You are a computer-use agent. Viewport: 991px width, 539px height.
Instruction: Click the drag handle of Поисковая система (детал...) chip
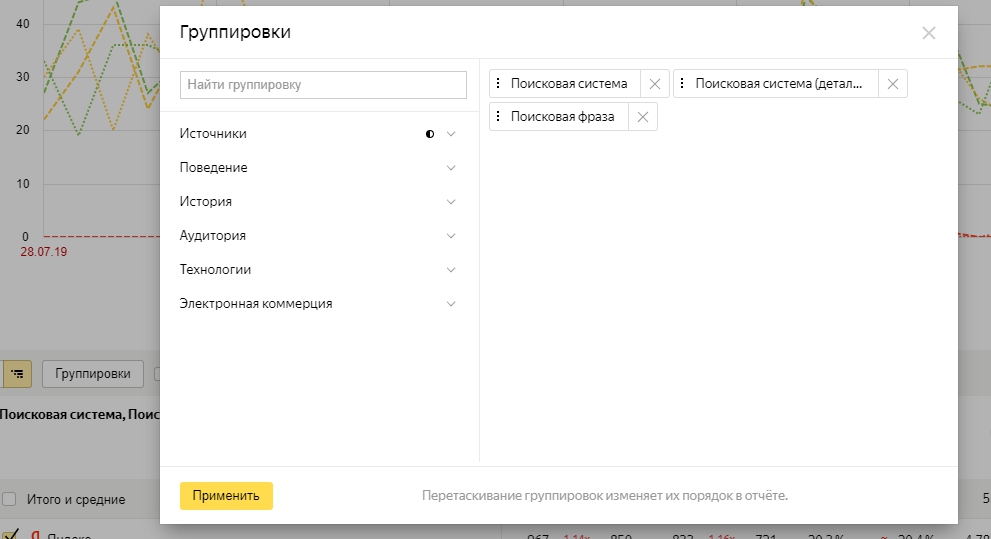point(683,84)
